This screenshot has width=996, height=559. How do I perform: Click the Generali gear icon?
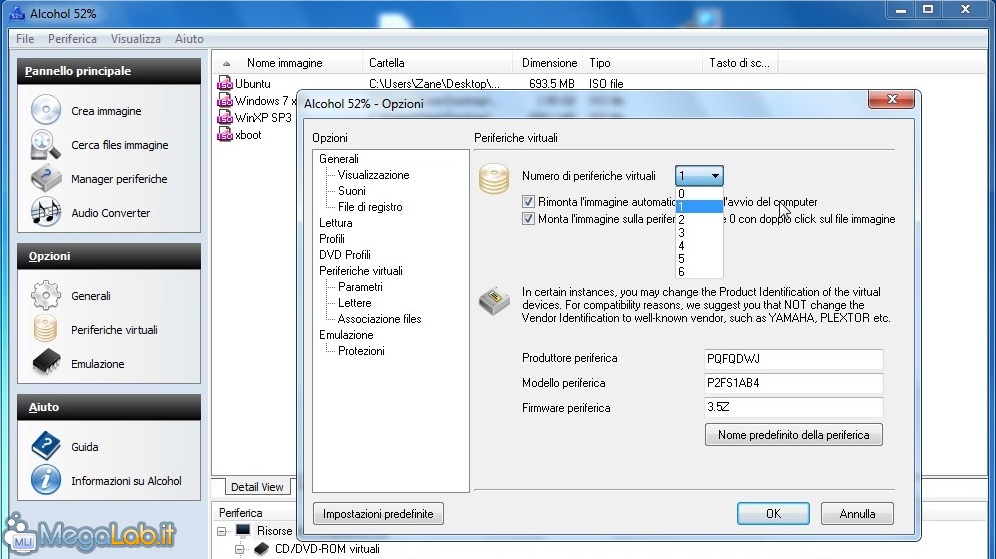pyautogui.click(x=46, y=295)
